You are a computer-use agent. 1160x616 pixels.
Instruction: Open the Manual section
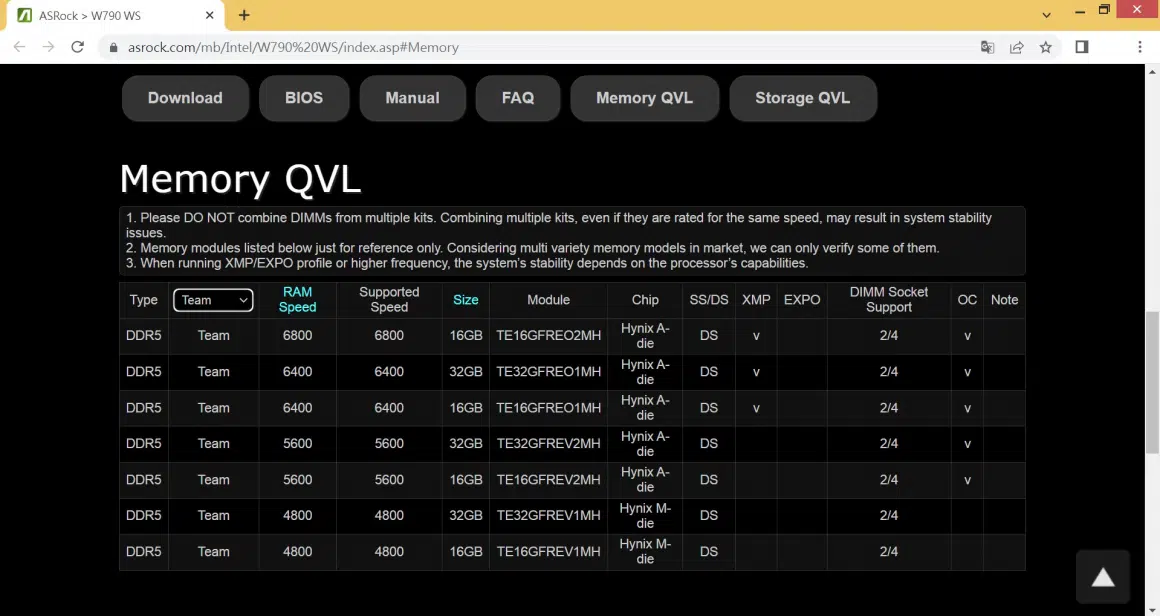click(x=412, y=98)
